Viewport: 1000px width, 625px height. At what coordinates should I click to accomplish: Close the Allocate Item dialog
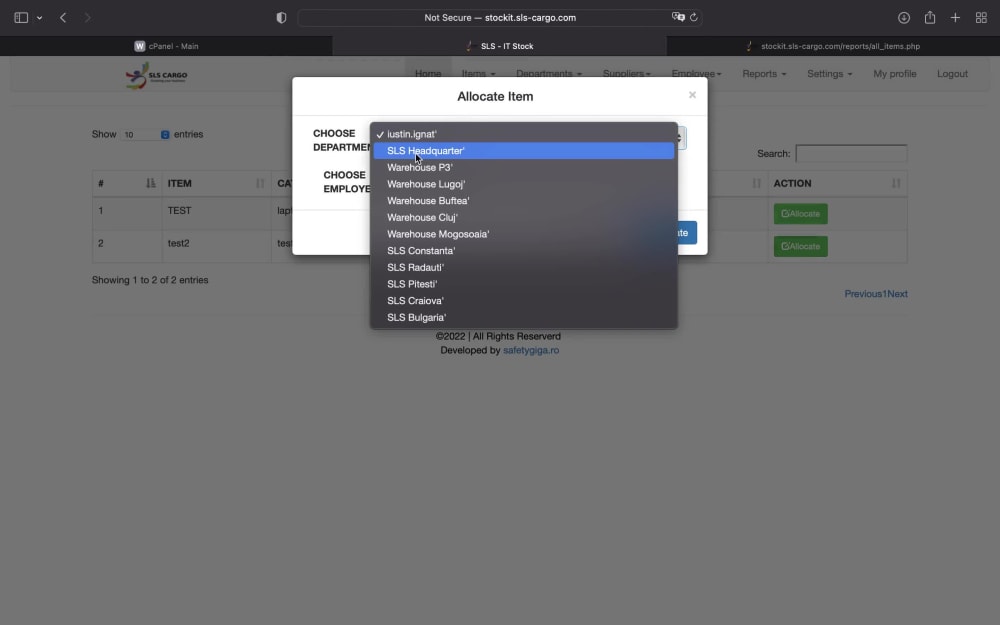692,95
